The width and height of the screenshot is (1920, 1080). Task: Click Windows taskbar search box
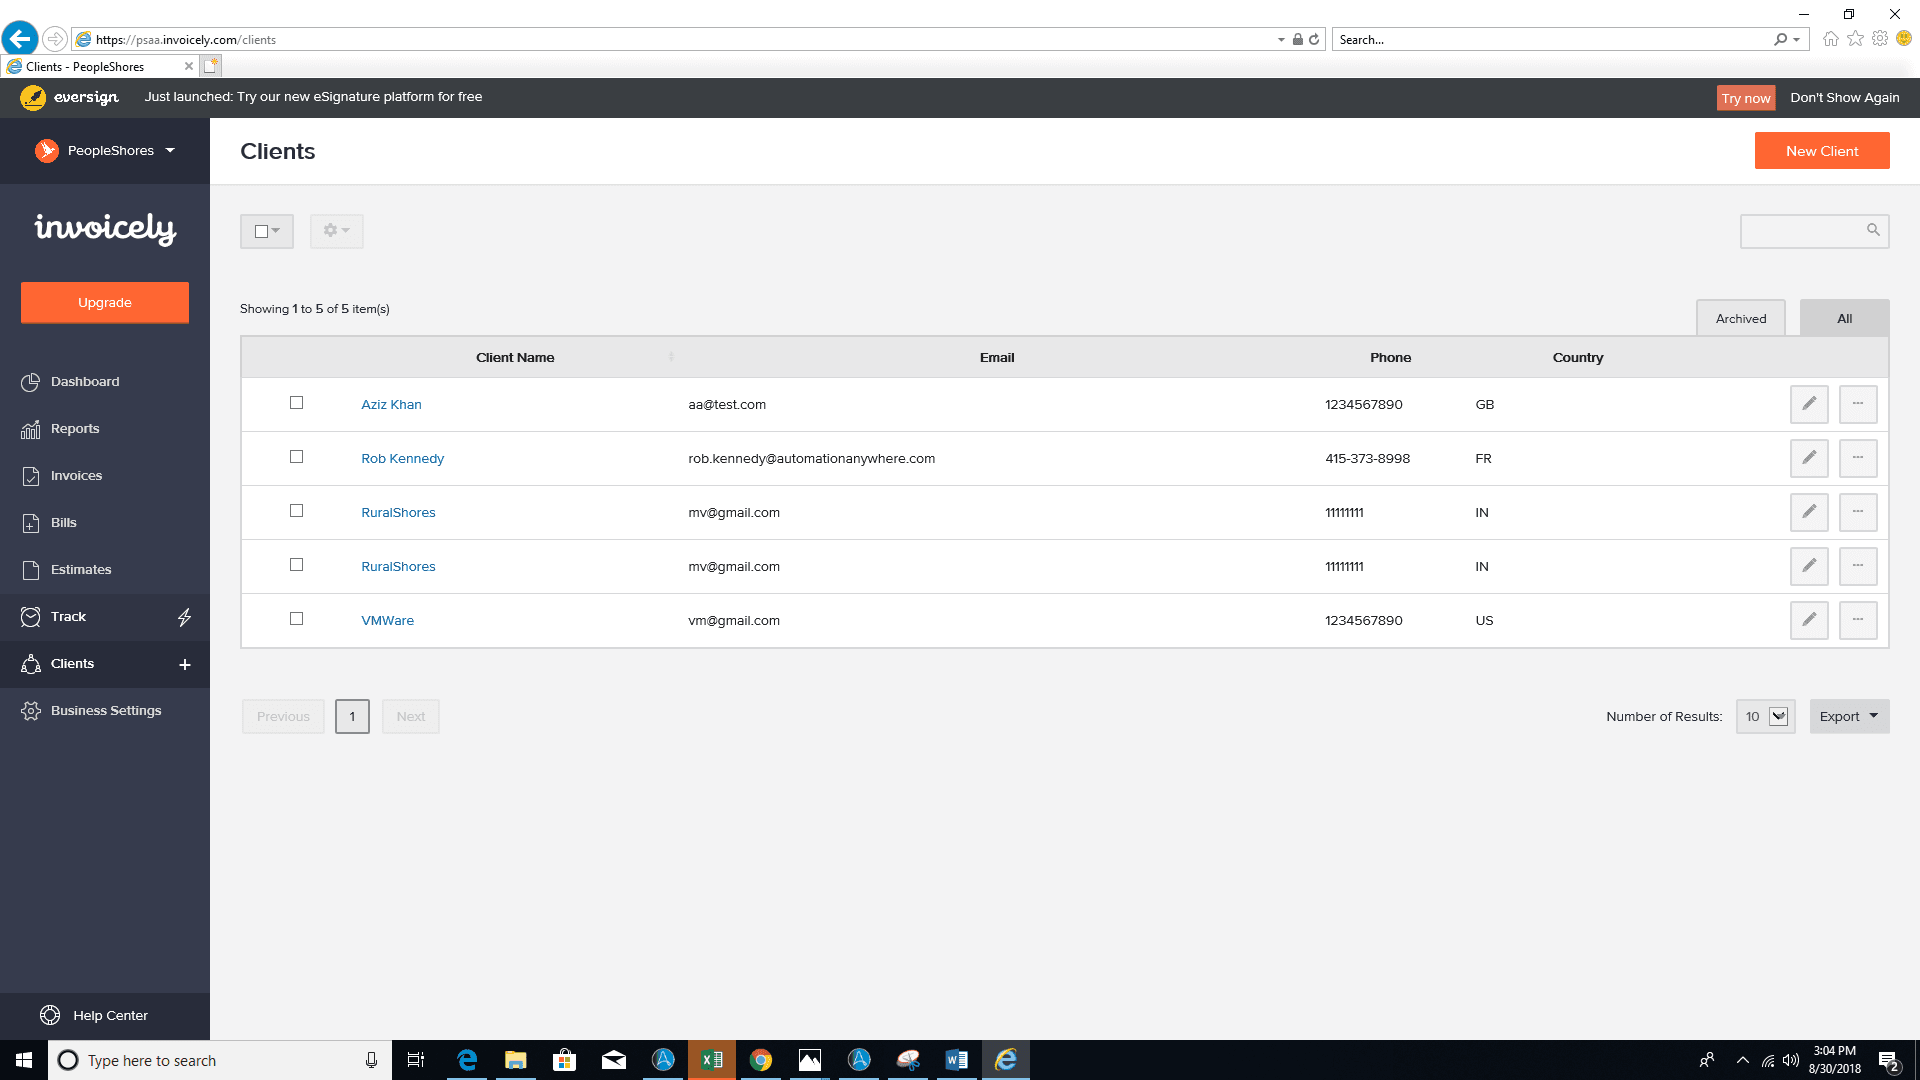coord(220,1060)
